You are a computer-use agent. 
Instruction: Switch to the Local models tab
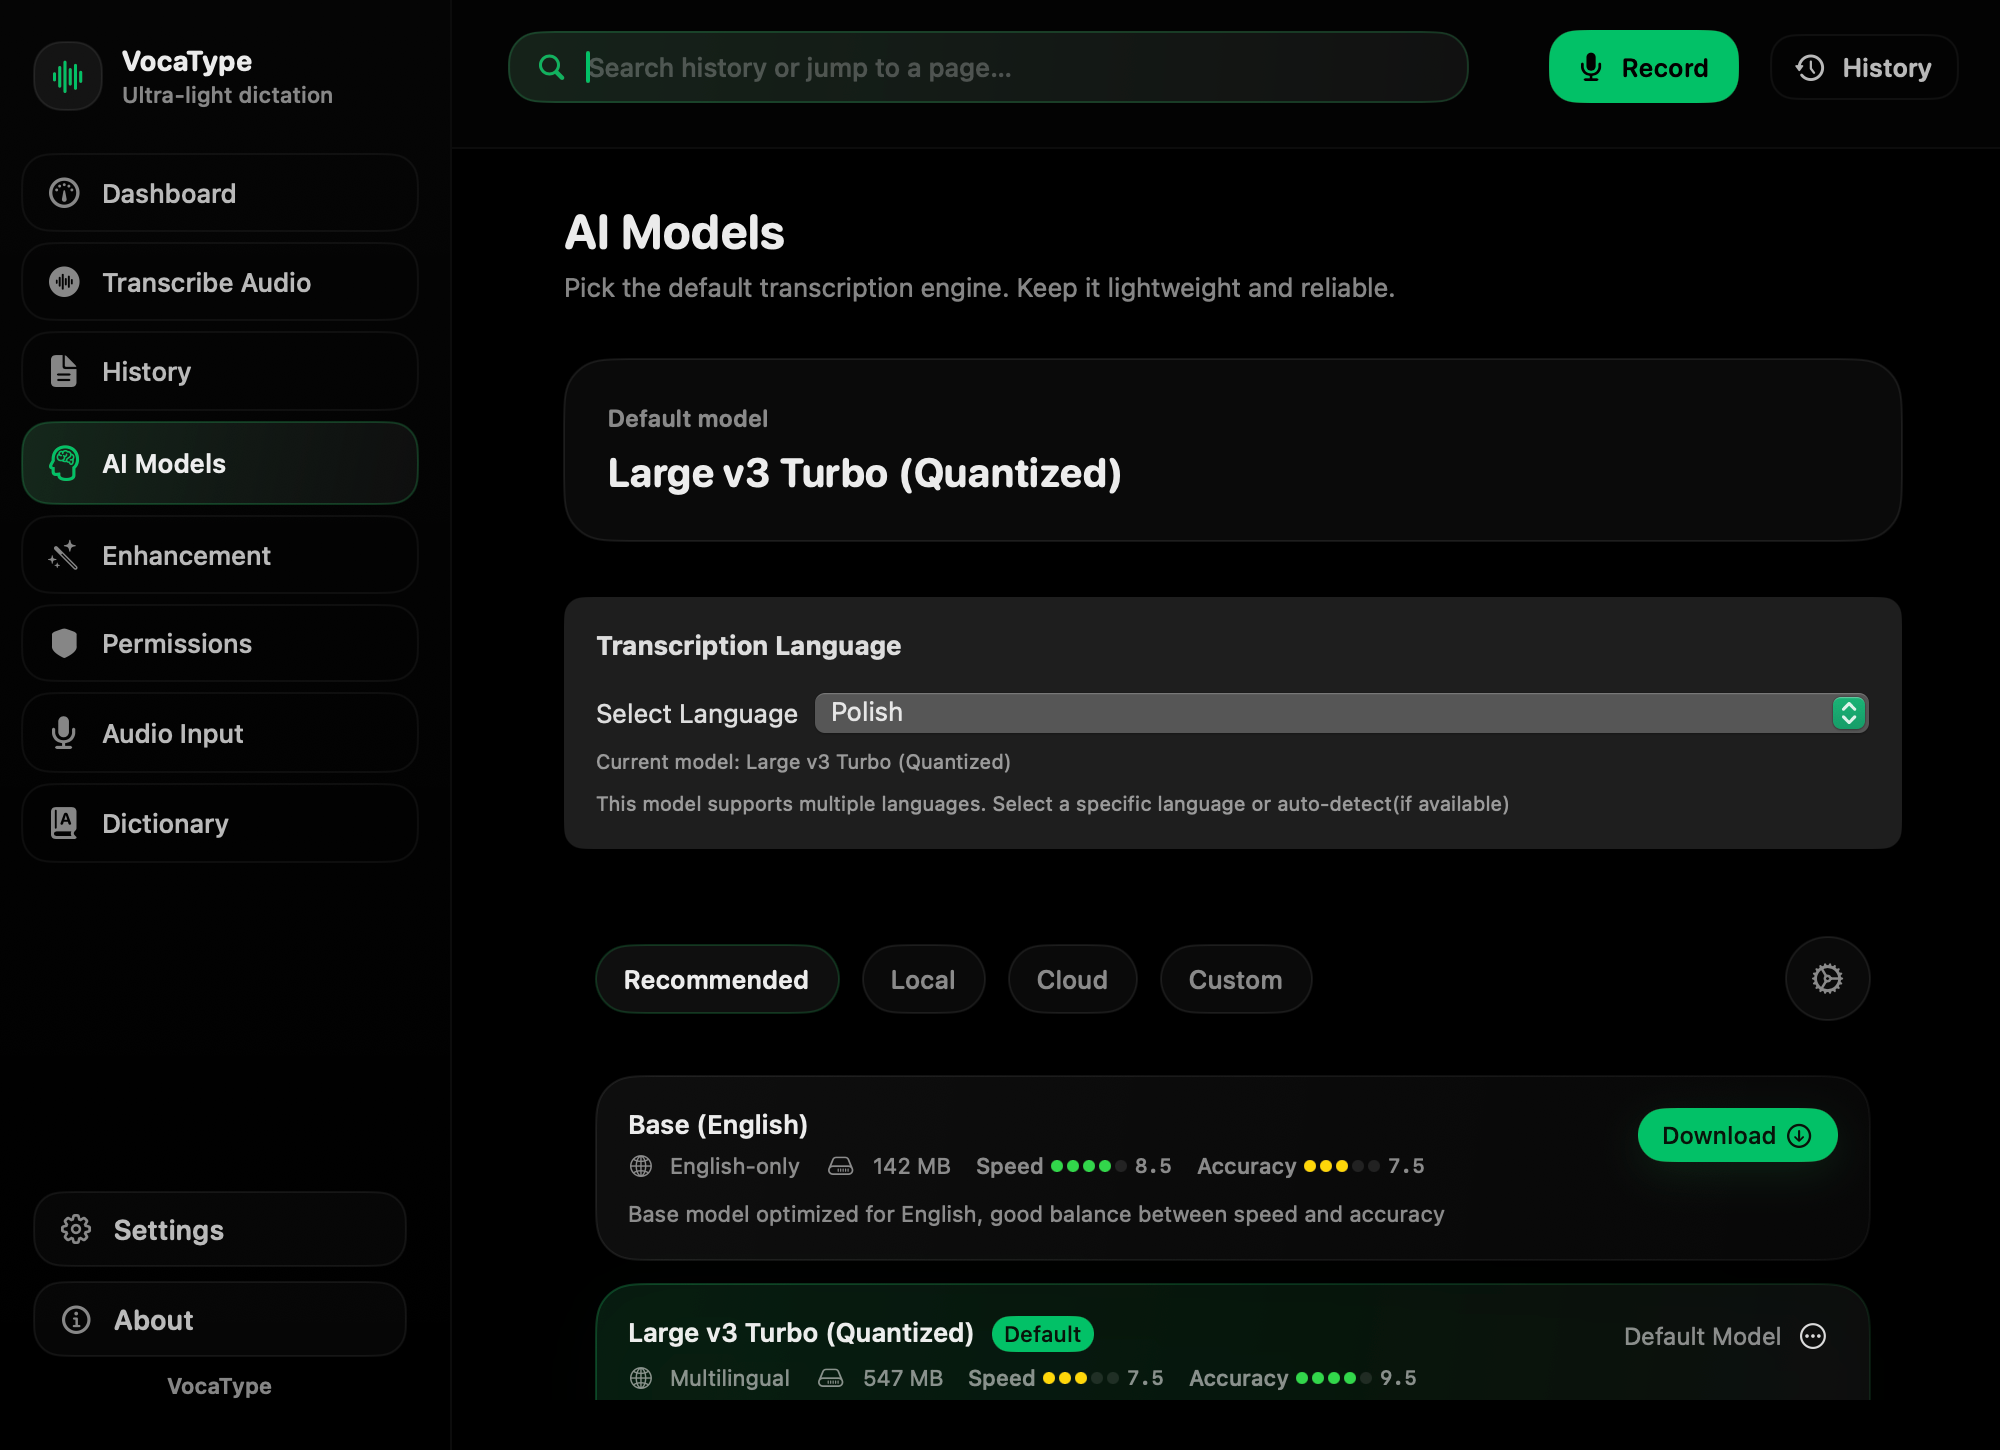click(x=923, y=980)
